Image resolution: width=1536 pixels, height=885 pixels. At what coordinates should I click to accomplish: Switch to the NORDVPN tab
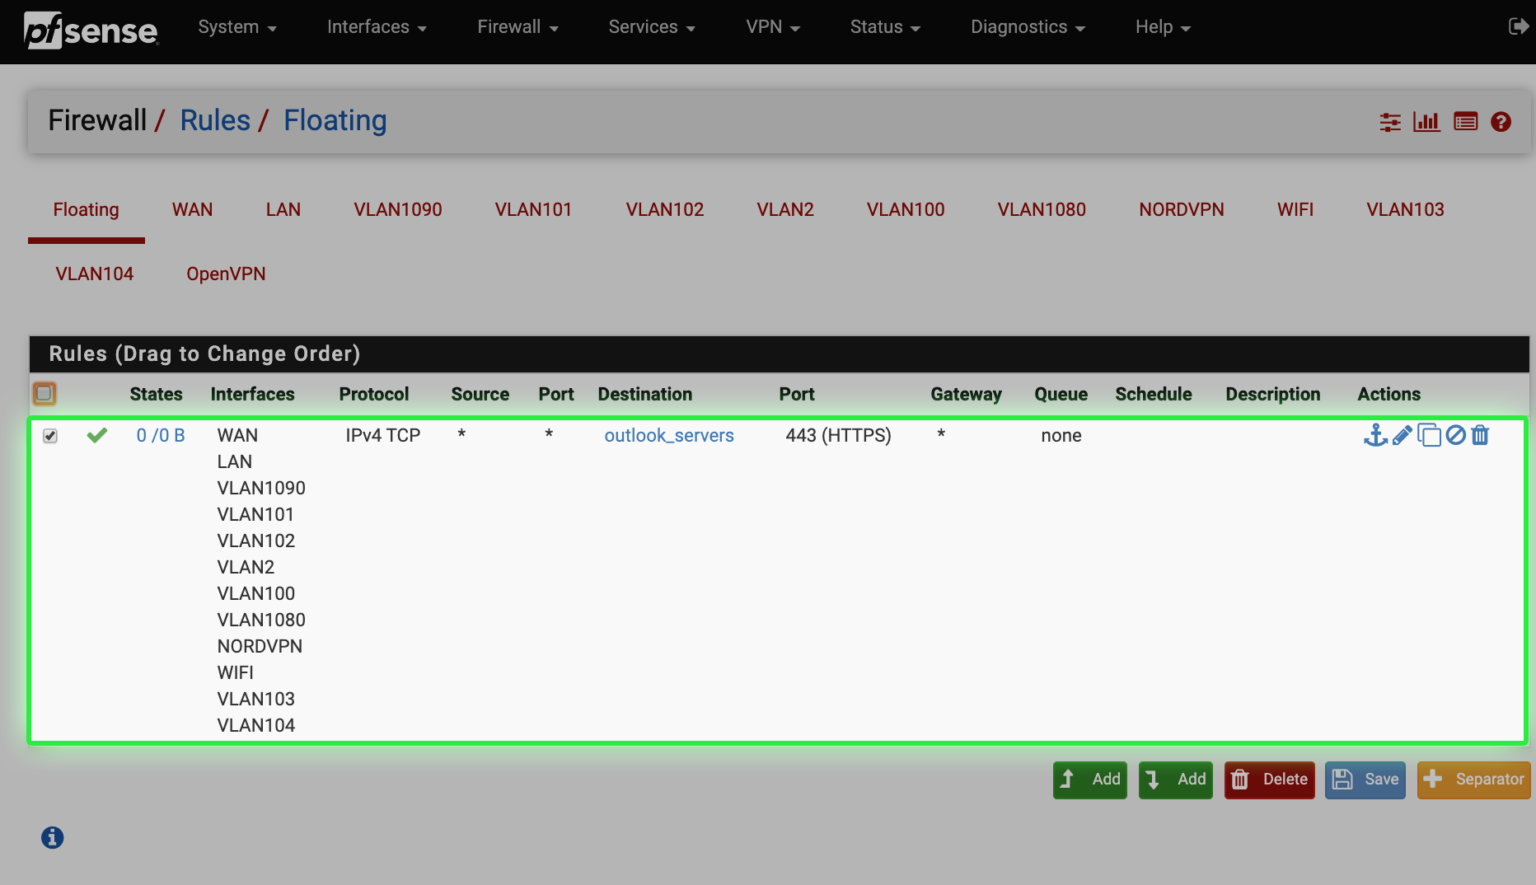click(x=1181, y=209)
